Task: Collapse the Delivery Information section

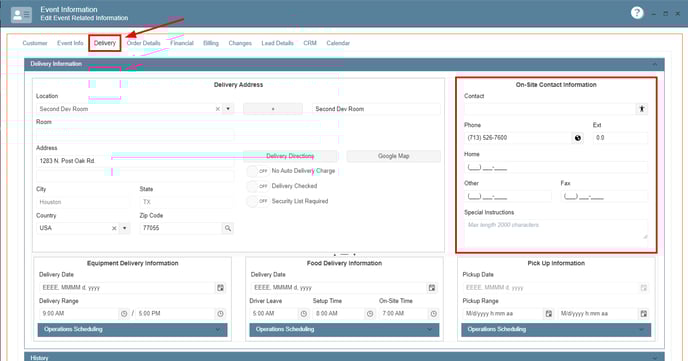Action: [x=655, y=64]
